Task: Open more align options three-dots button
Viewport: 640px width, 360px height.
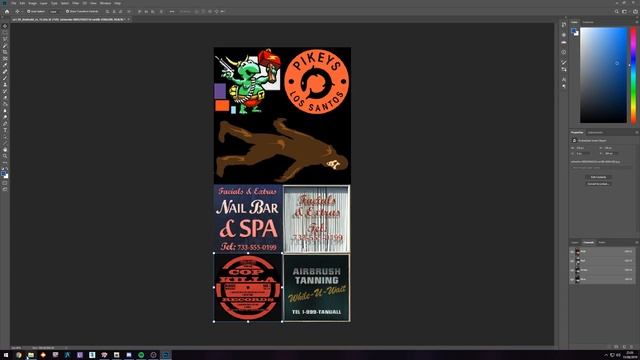Action: point(172,11)
